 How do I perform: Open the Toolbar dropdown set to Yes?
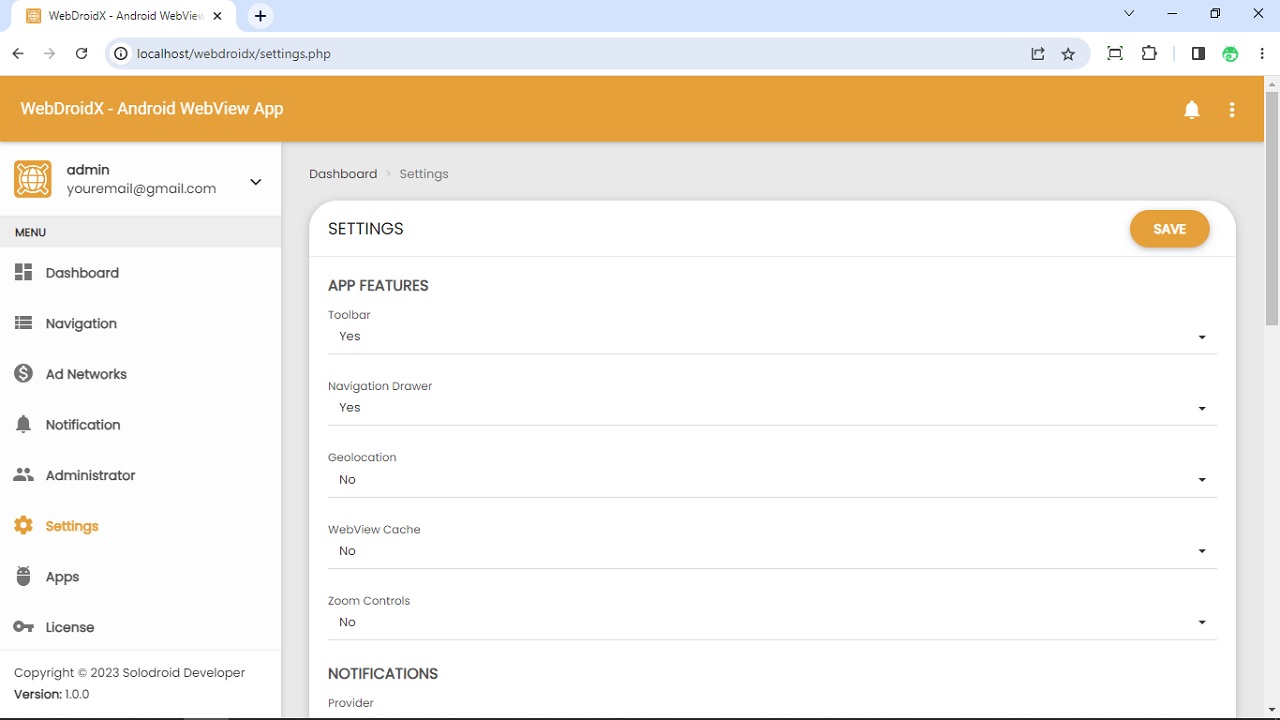1201,337
